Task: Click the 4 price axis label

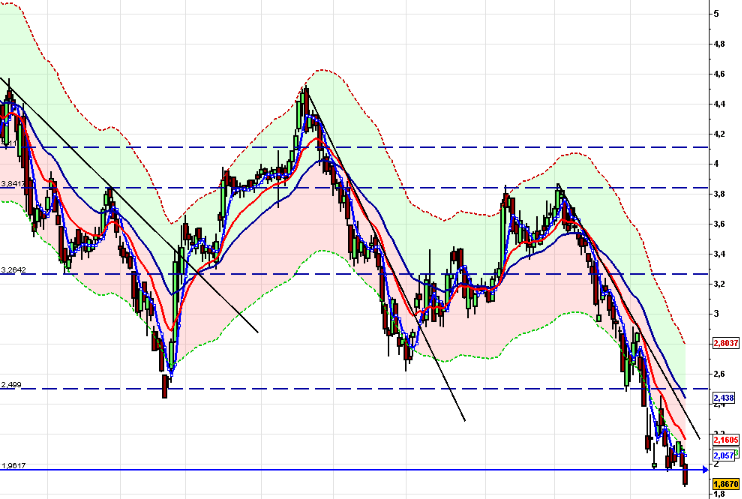Action: 716,164
